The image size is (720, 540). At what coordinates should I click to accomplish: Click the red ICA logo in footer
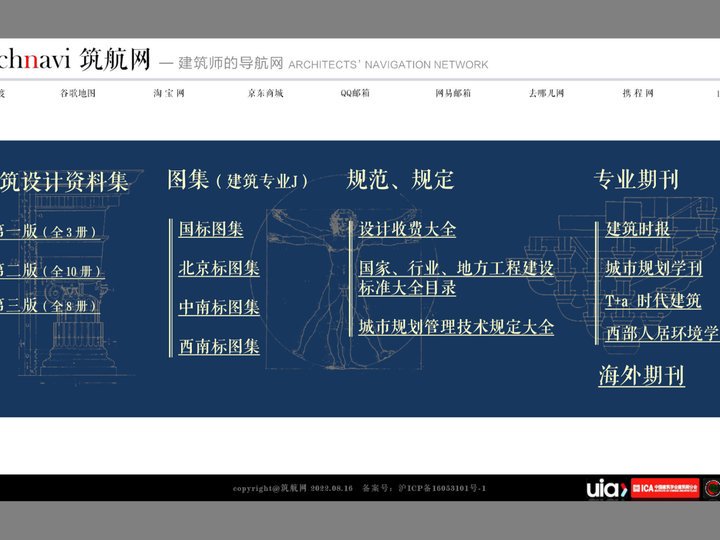pyautogui.click(x=665, y=488)
